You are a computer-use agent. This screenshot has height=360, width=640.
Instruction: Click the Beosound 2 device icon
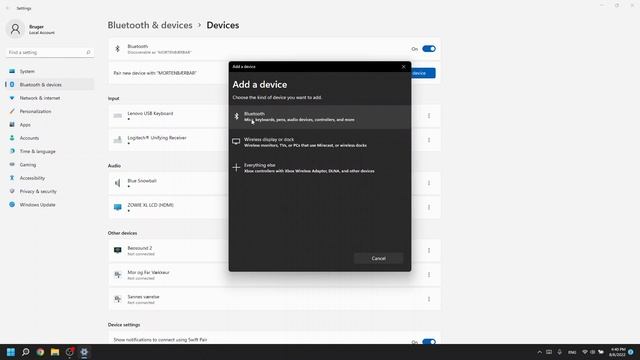click(x=118, y=250)
